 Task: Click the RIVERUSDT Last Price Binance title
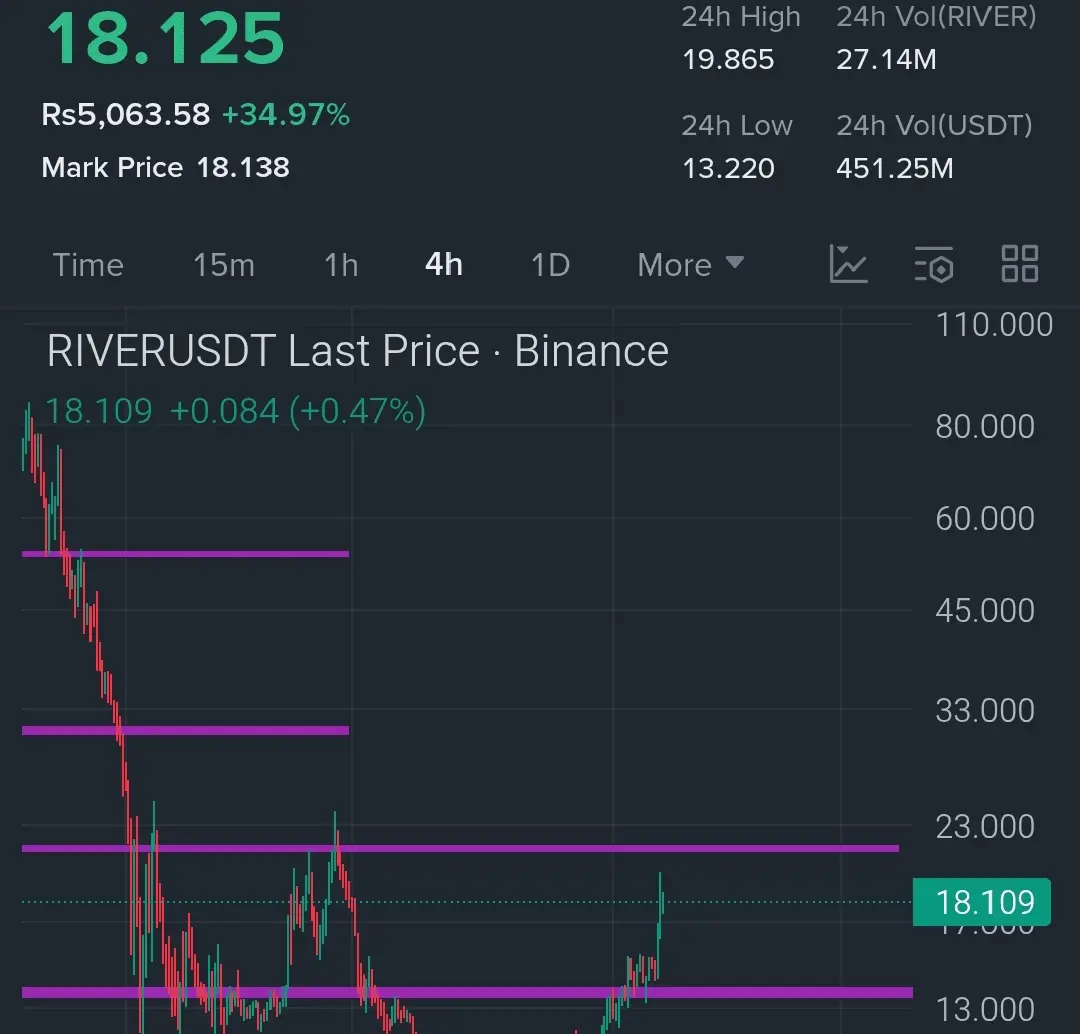click(357, 351)
